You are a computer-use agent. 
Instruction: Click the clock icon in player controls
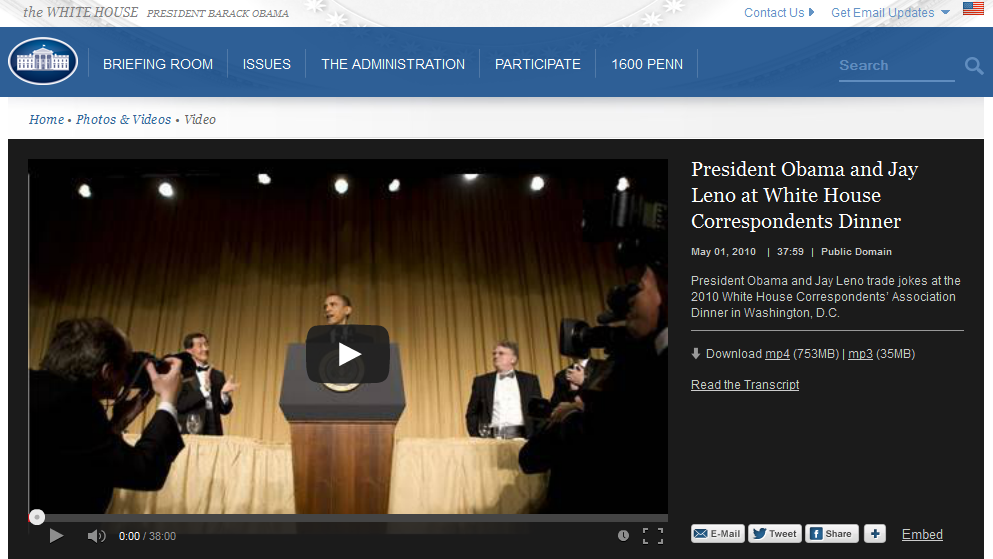[x=623, y=536]
